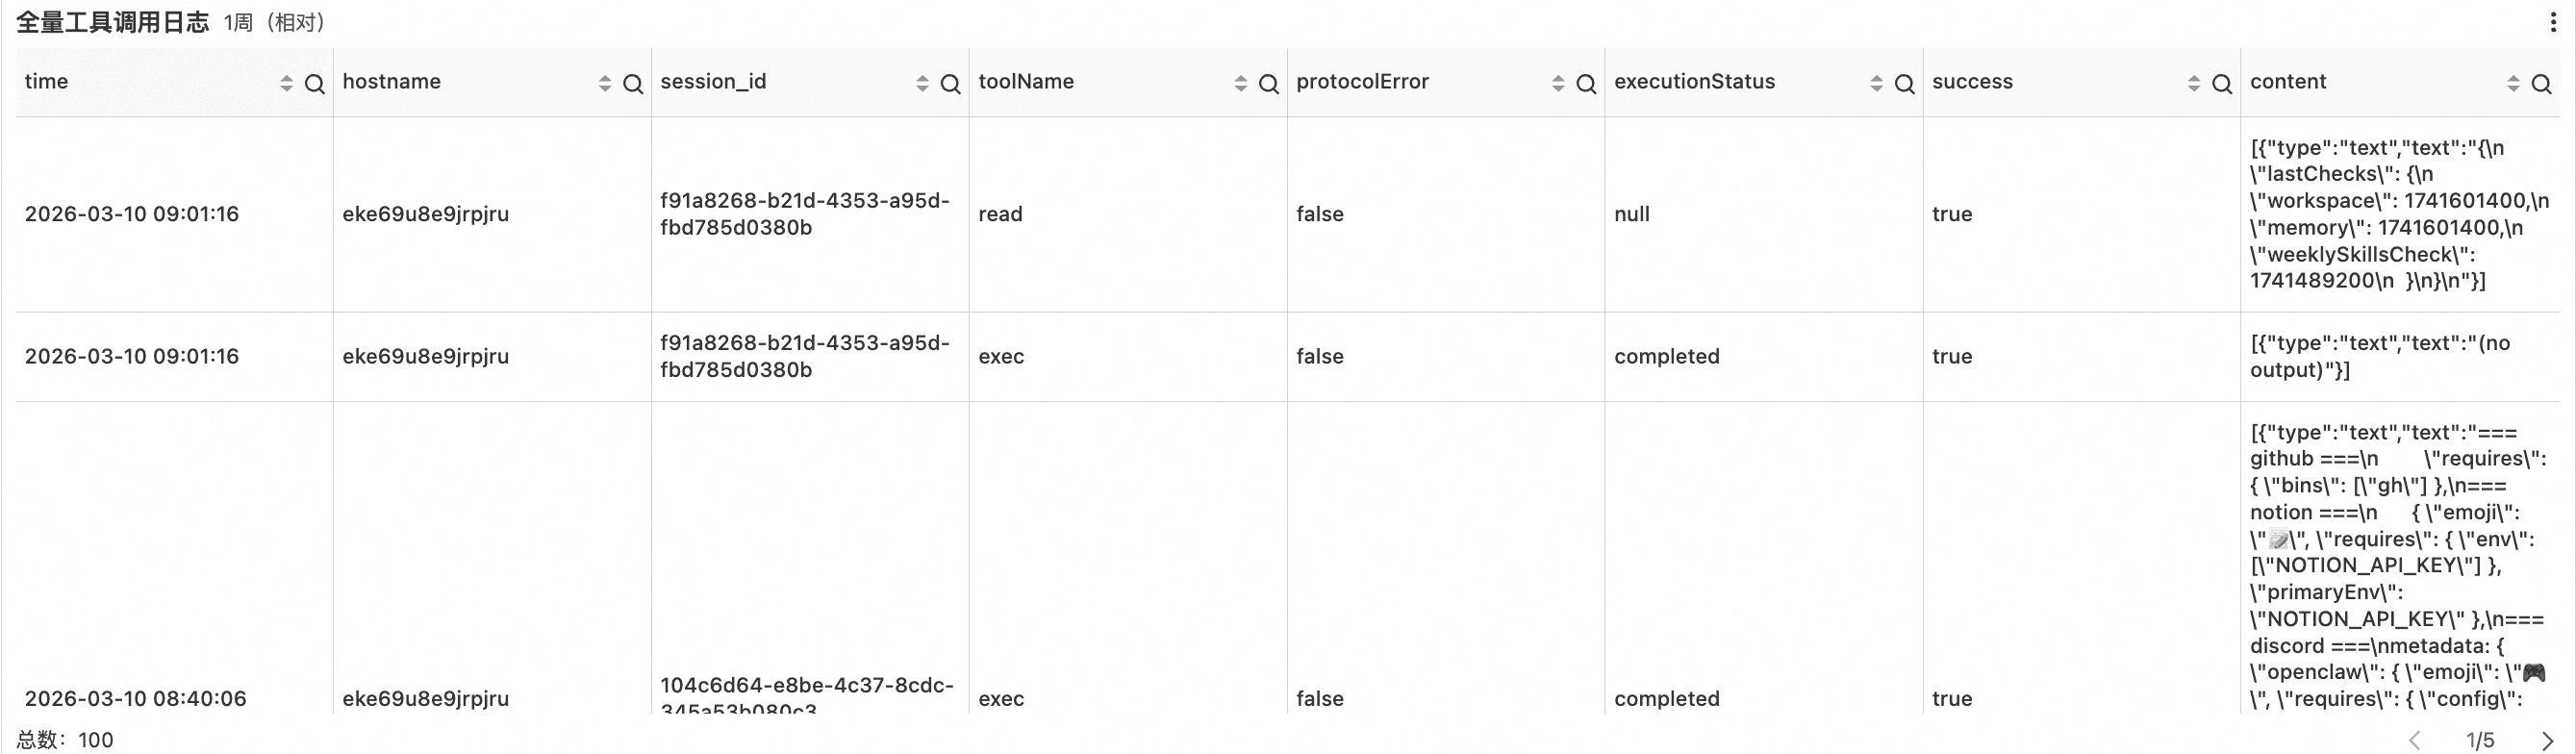Open the panel's three-dot more menu
The width and height of the screenshot is (2576, 754).
pyautogui.click(x=2553, y=23)
